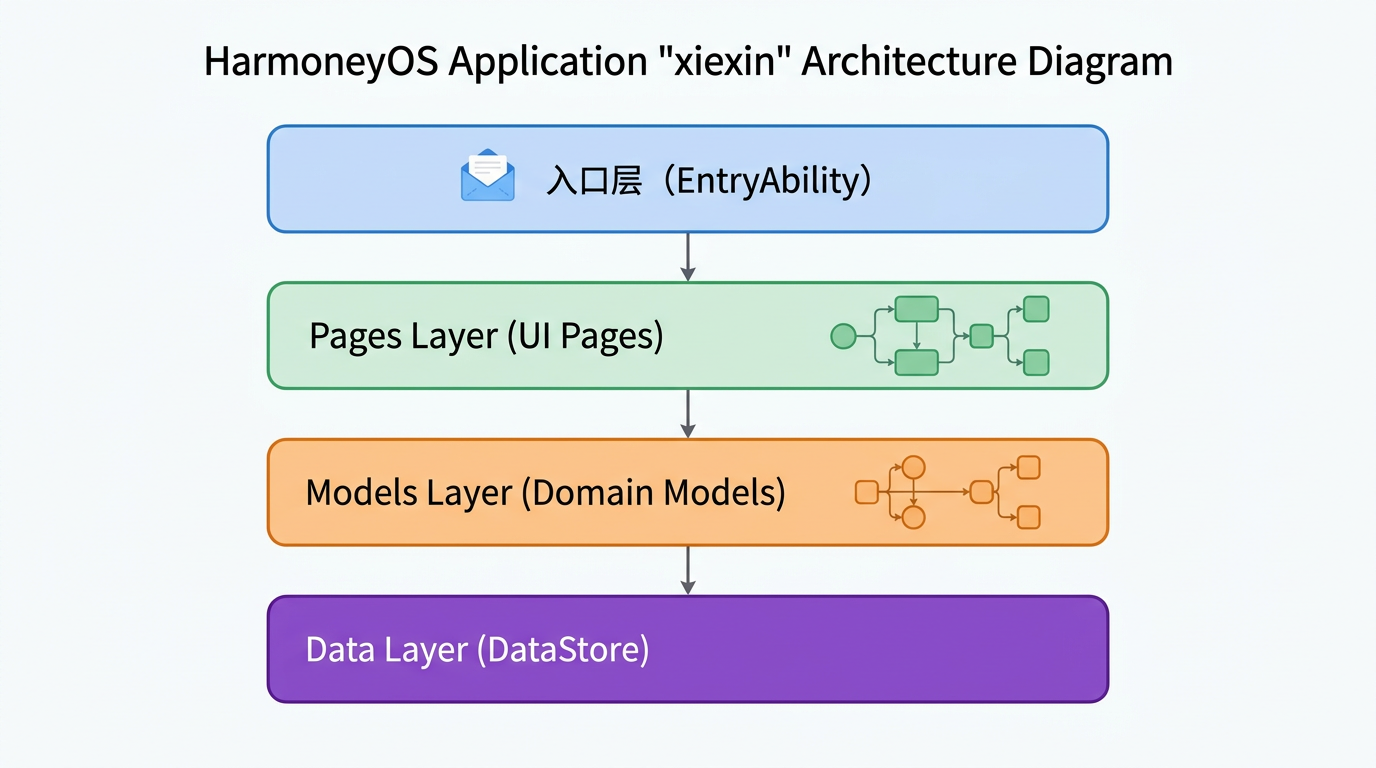Click the "Models Layer (Domain Models)" label
Image resolution: width=1376 pixels, height=768 pixels.
545,493
